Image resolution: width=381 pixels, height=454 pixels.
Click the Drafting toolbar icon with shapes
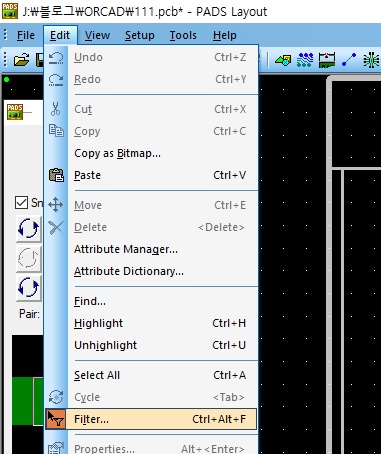283,60
